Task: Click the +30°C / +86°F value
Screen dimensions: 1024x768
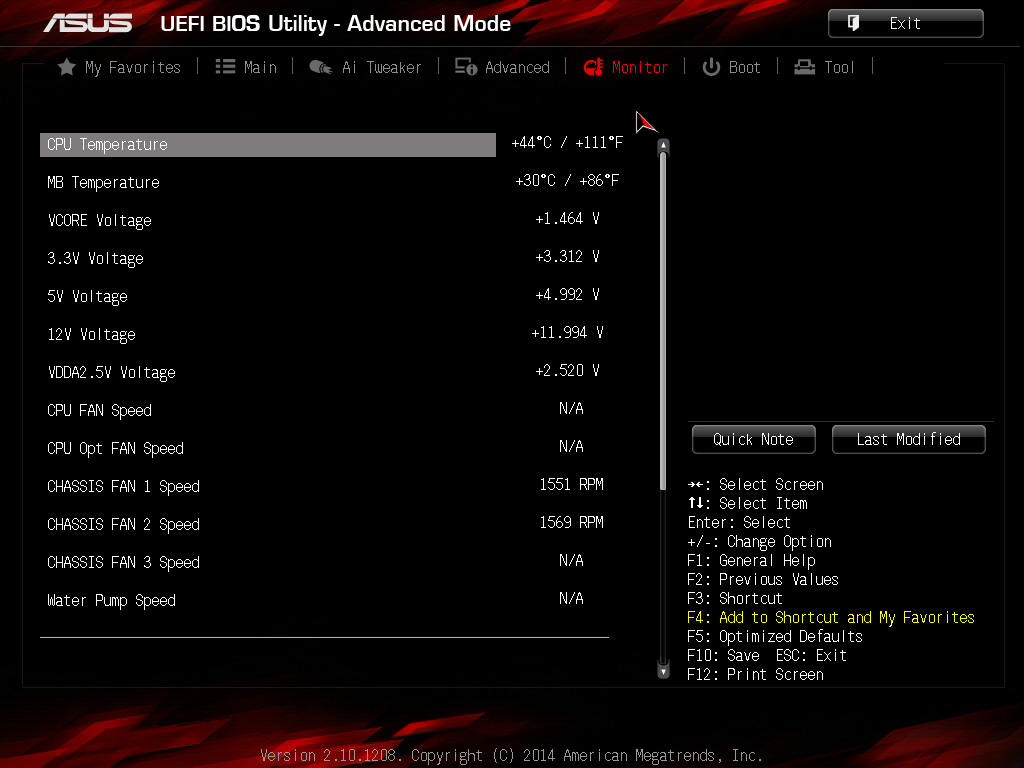Action: (x=567, y=181)
